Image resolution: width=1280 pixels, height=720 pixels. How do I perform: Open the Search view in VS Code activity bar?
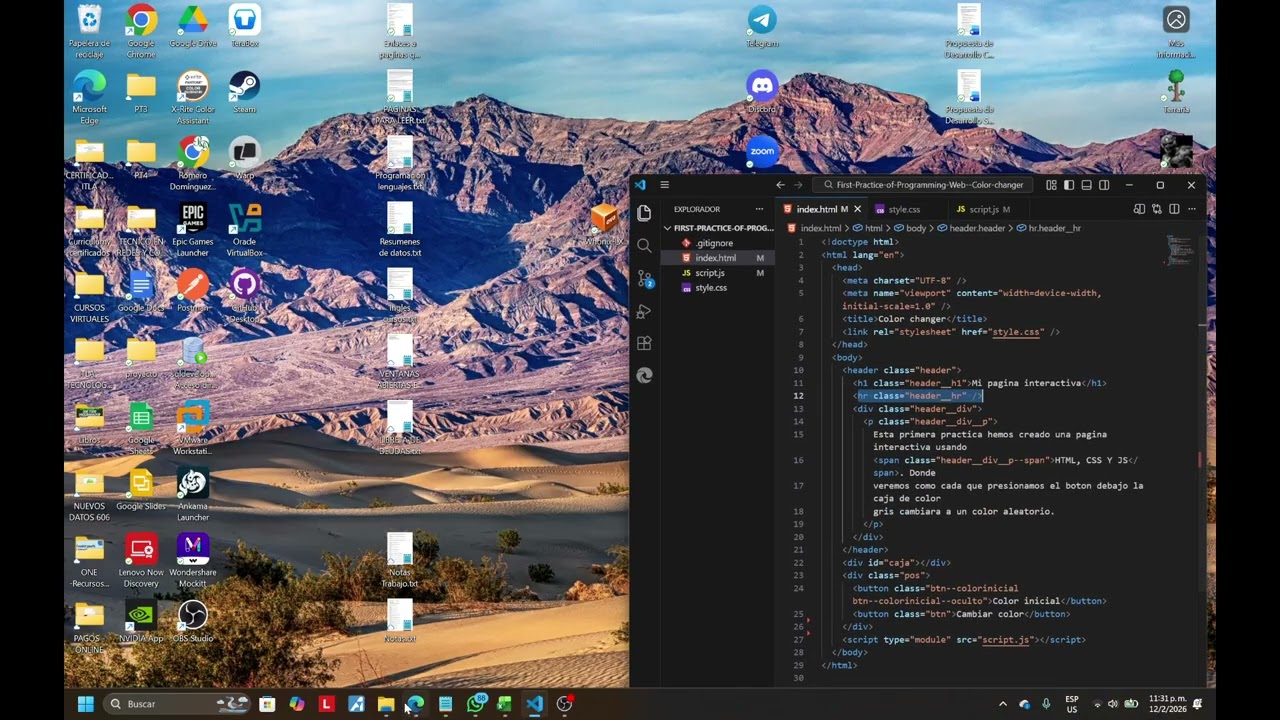(x=645, y=246)
